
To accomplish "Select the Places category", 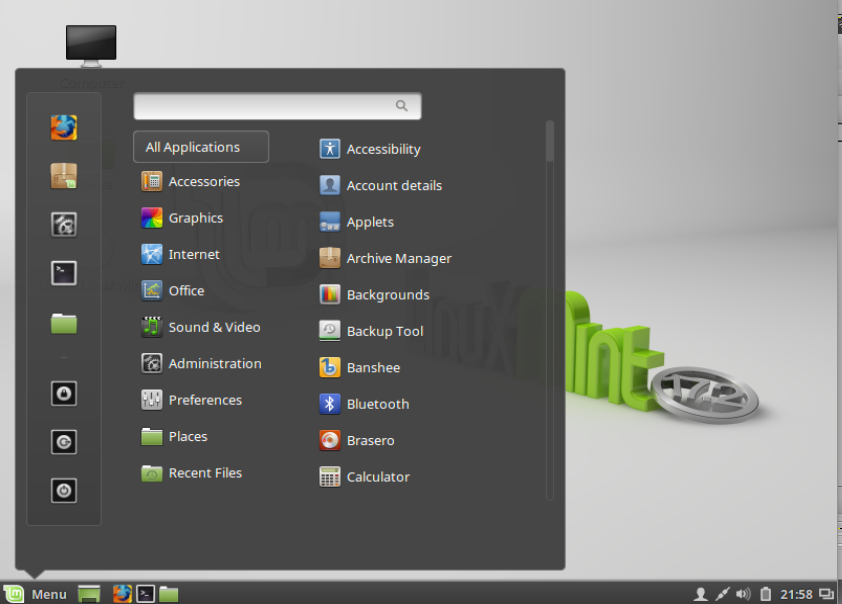I will pyautogui.click(x=175, y=436).
